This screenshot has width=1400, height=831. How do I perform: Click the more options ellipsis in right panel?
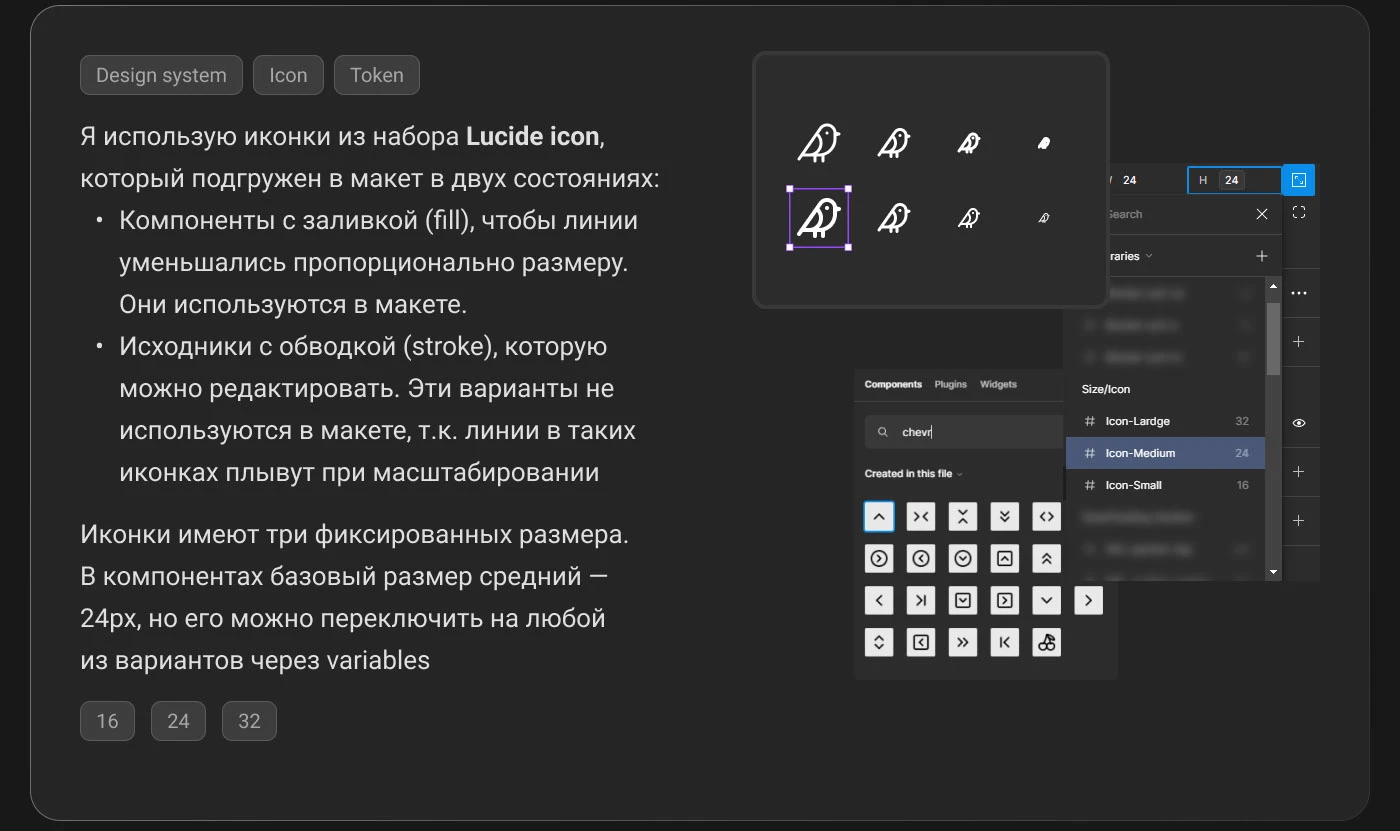click(1299, 292)
